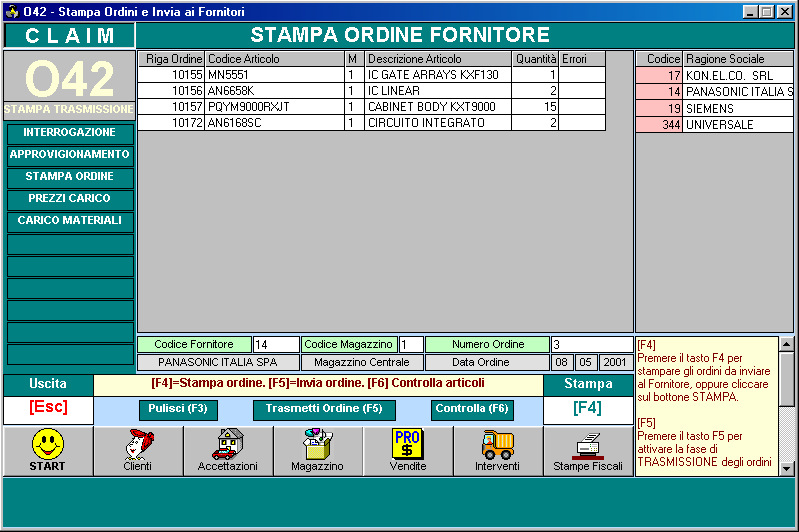Select the INTERROGAZIONE menu item

[x=70, y=134]
